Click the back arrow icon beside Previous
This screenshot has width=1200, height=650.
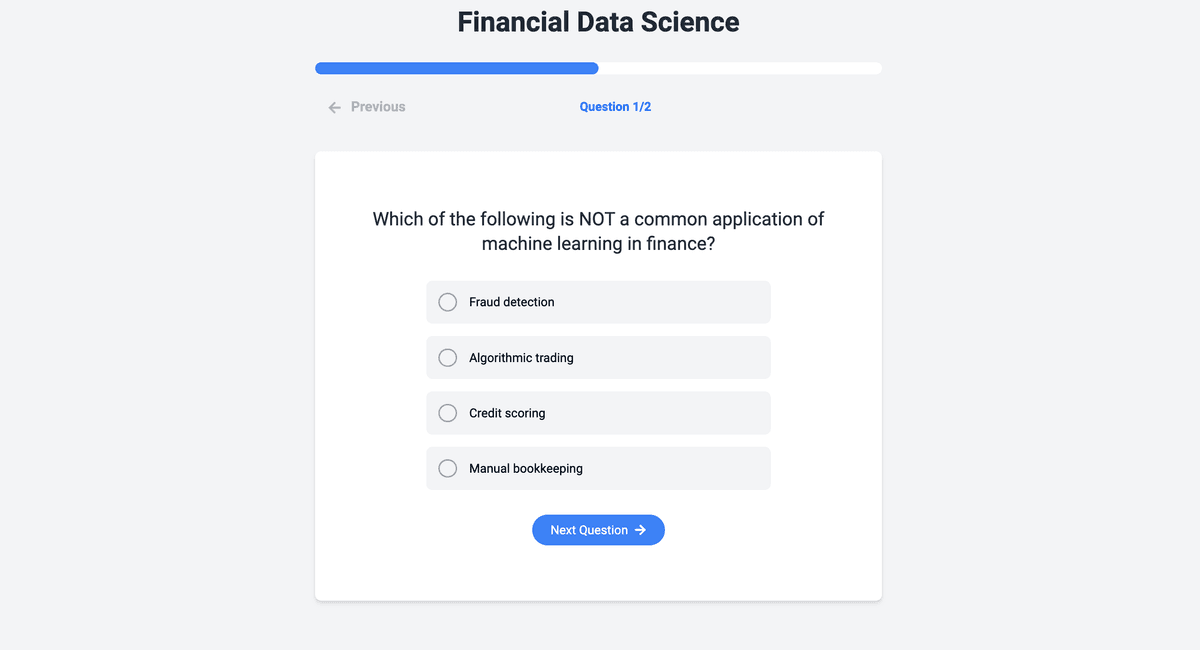[334, 106]
